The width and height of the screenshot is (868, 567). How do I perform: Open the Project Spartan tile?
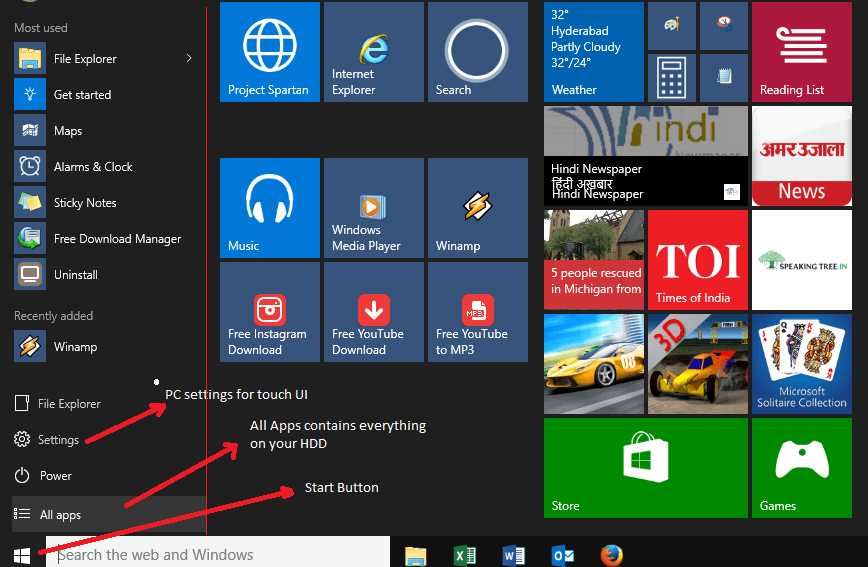click(270, 52)
